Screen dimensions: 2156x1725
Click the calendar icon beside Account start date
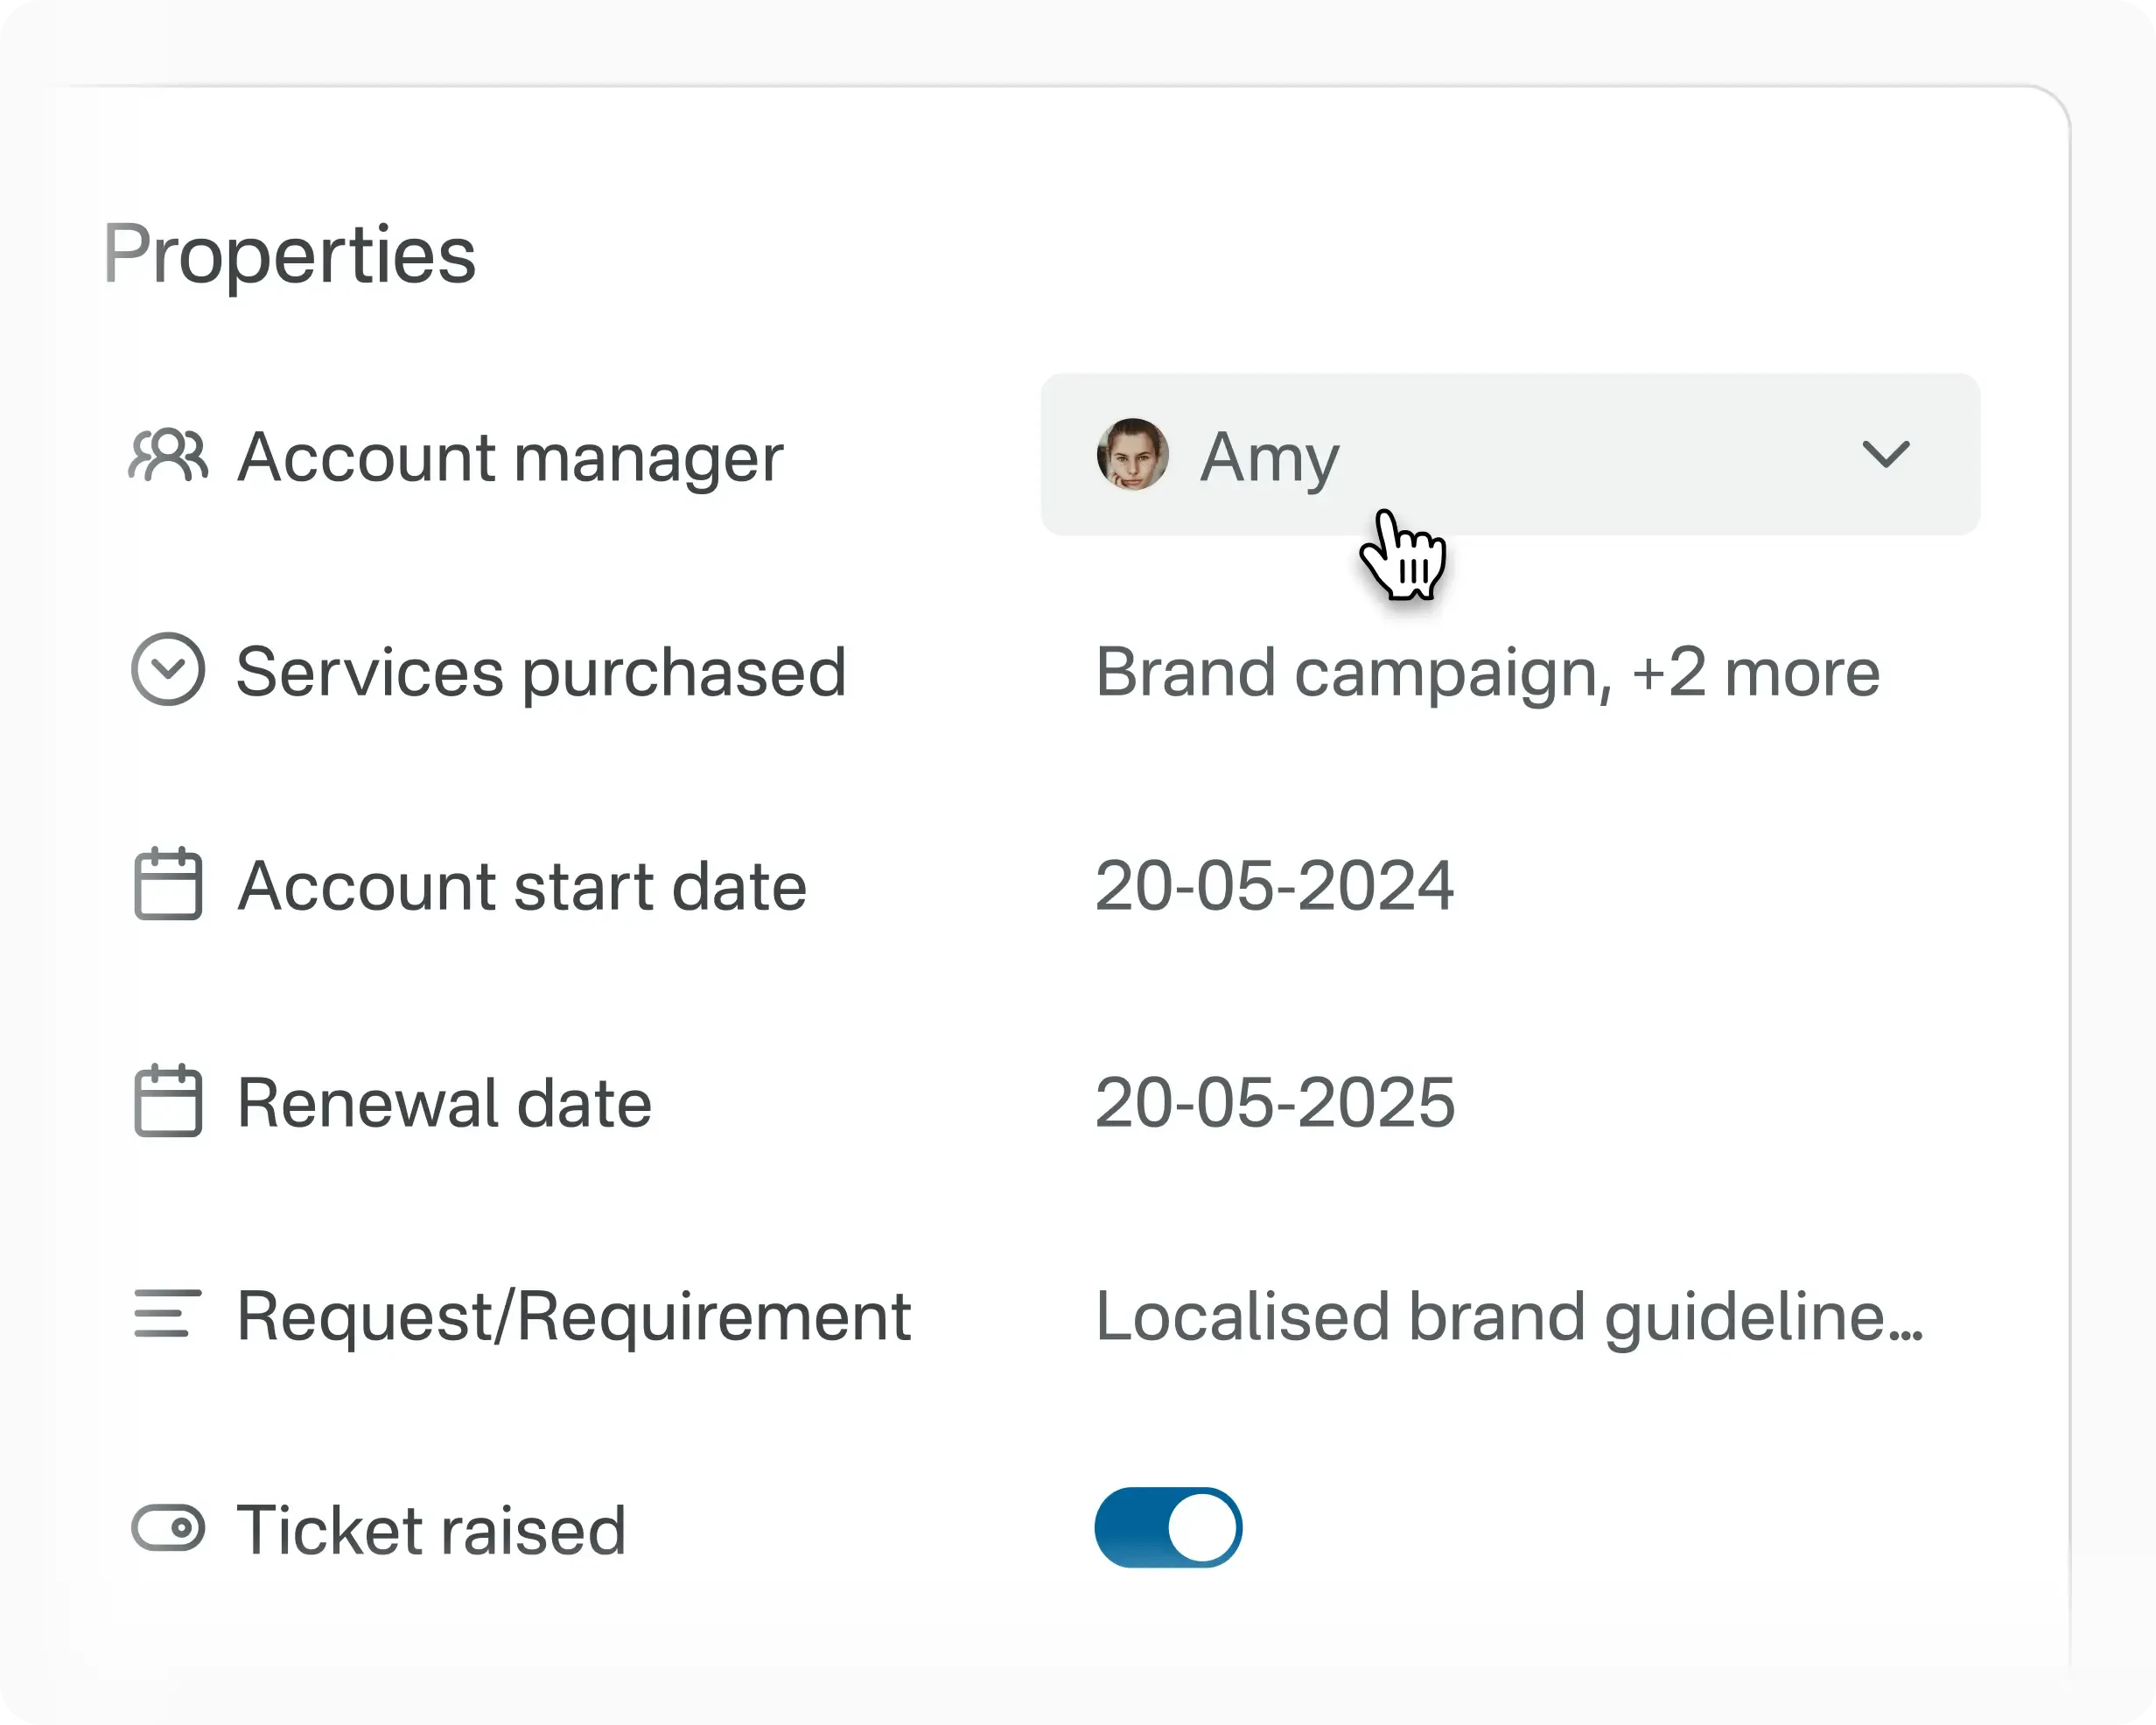[170, 884]
